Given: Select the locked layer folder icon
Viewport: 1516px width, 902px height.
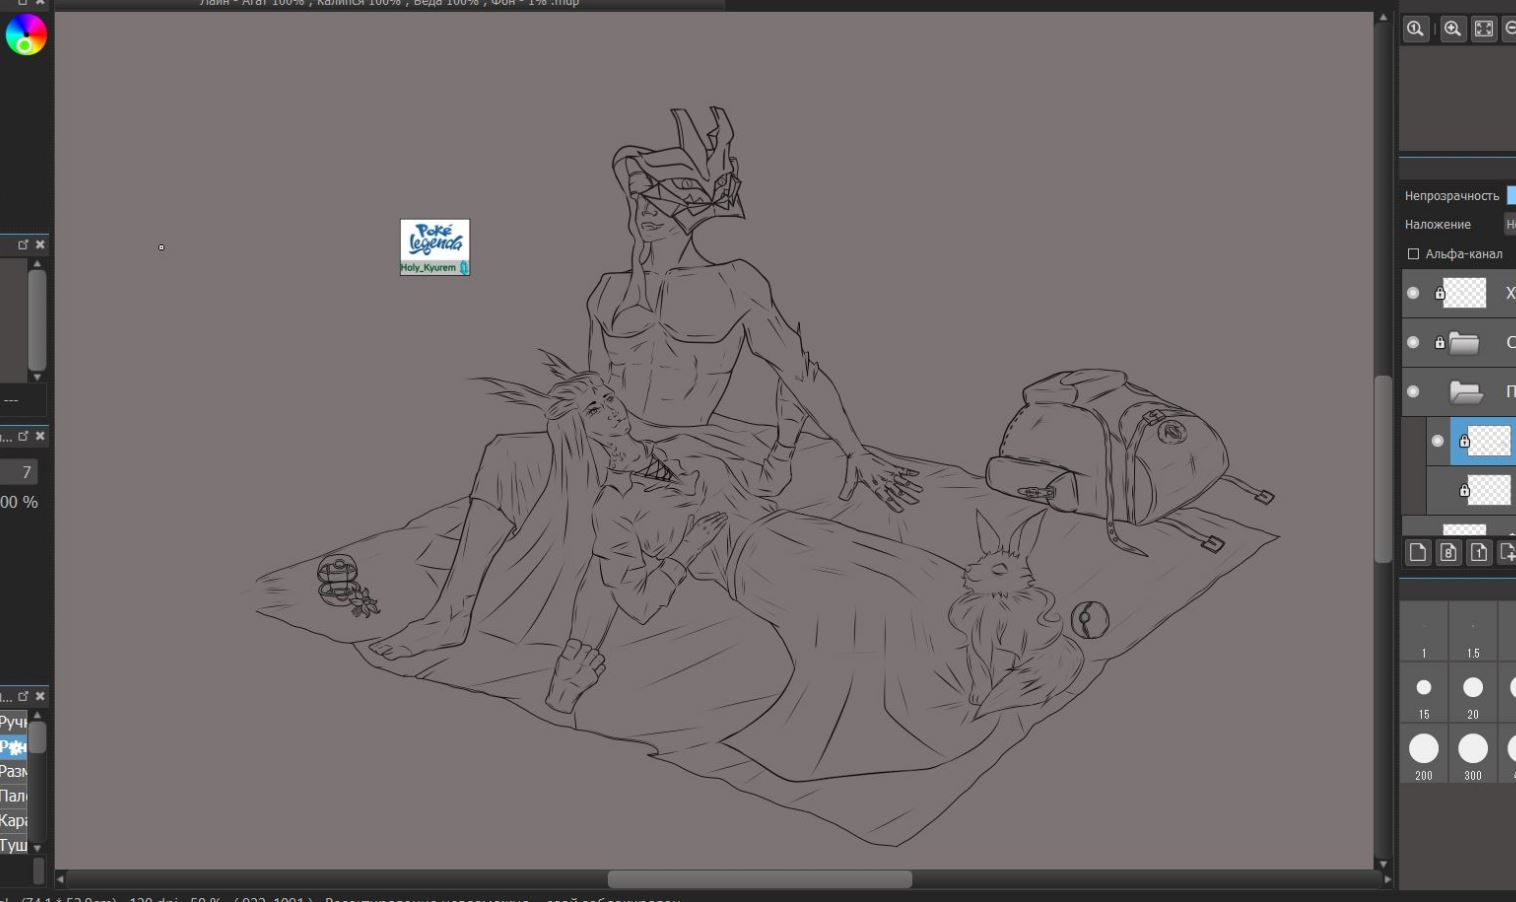Looking at the screenshot, I should 1464,343.
